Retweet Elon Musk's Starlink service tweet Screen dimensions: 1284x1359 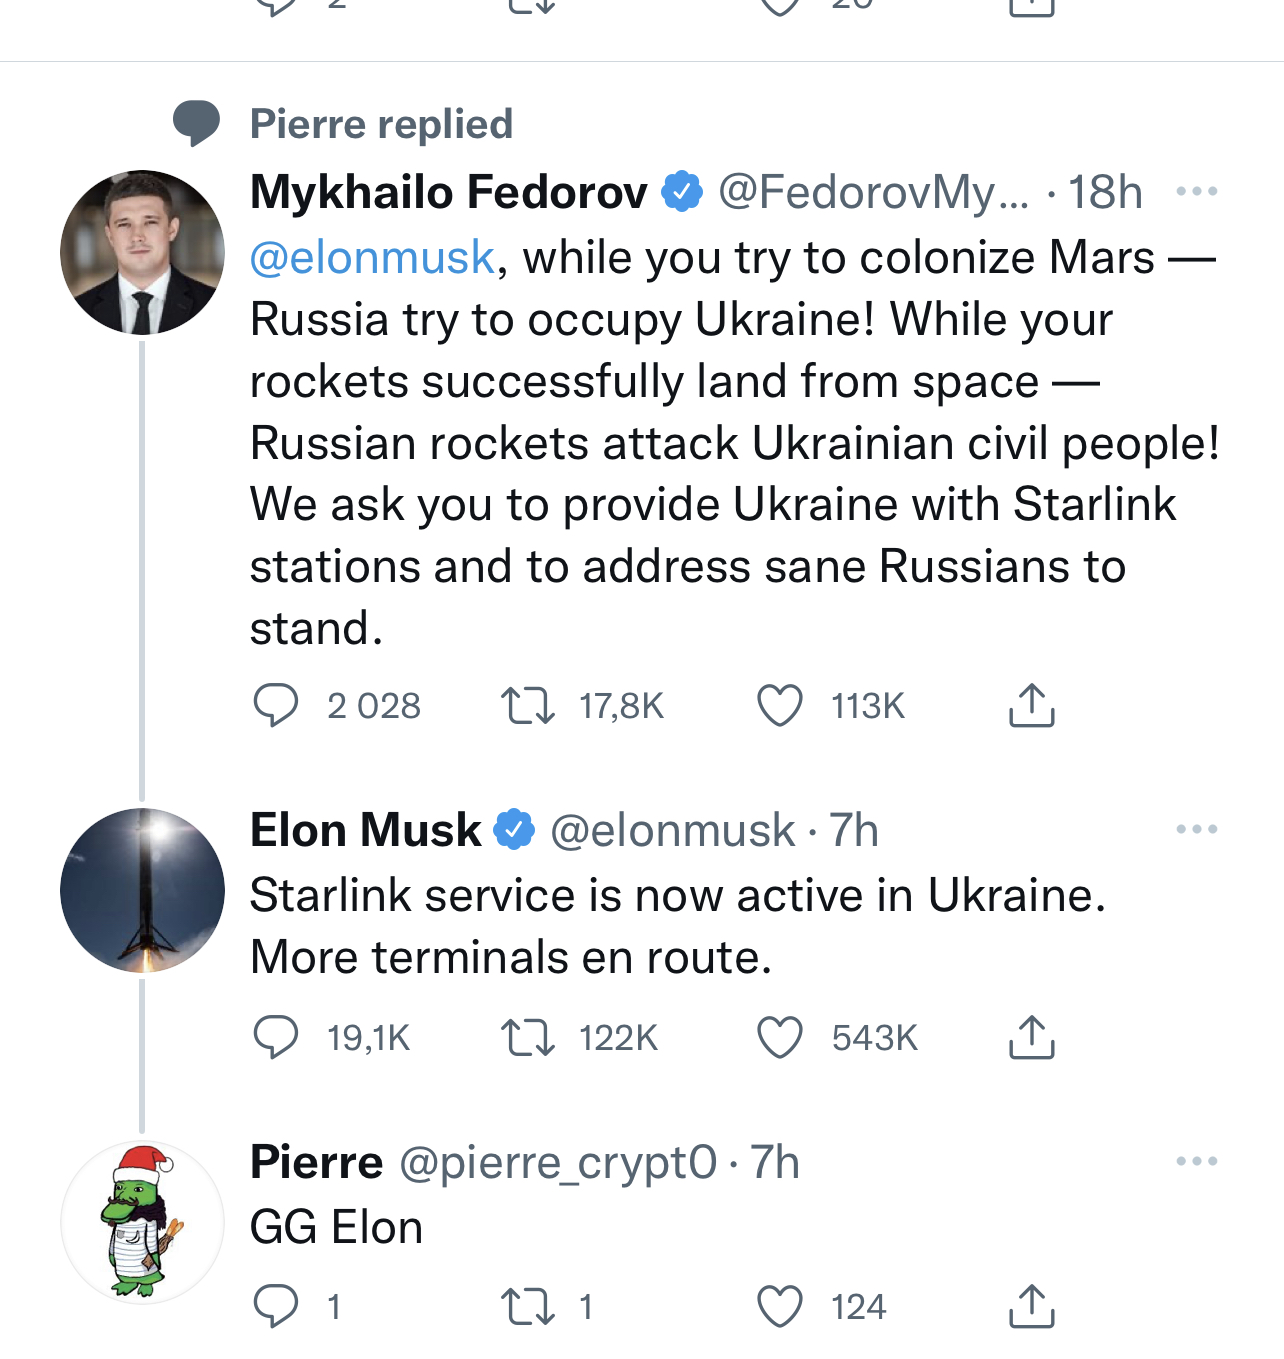(x=527, y=1037)
